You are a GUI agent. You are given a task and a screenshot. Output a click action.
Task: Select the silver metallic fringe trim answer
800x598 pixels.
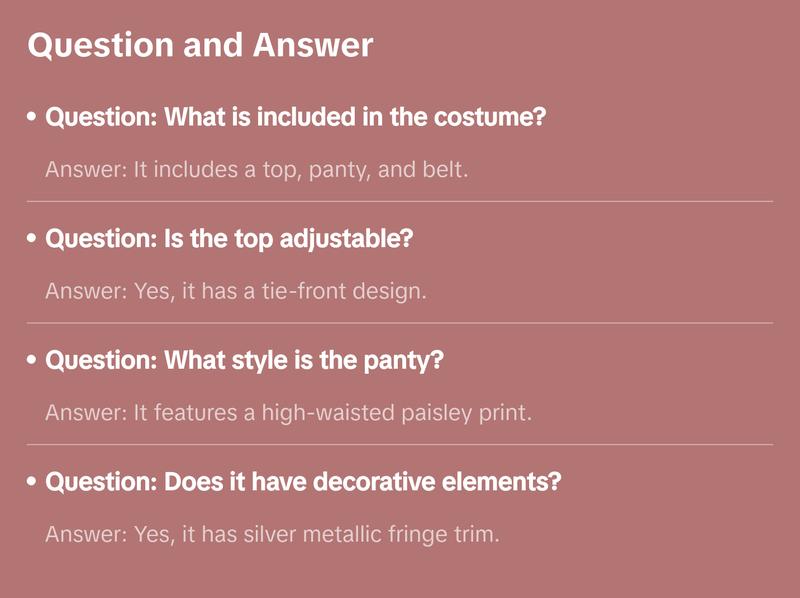click(x=272, y=535)
